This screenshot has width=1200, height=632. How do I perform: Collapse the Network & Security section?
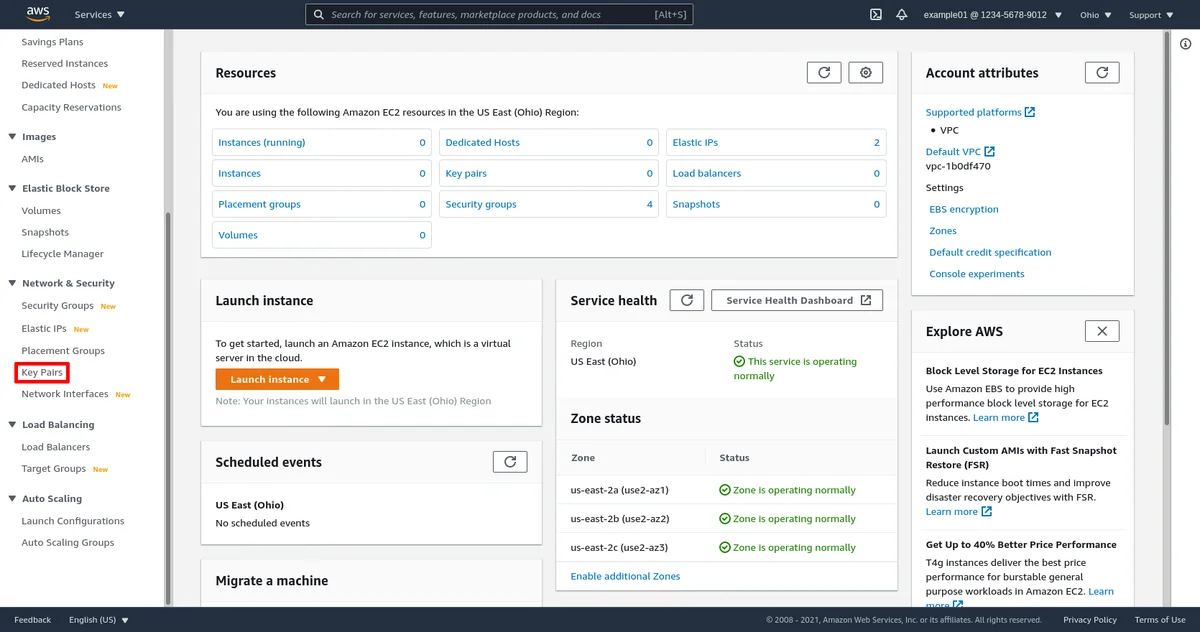click(13, 283)
